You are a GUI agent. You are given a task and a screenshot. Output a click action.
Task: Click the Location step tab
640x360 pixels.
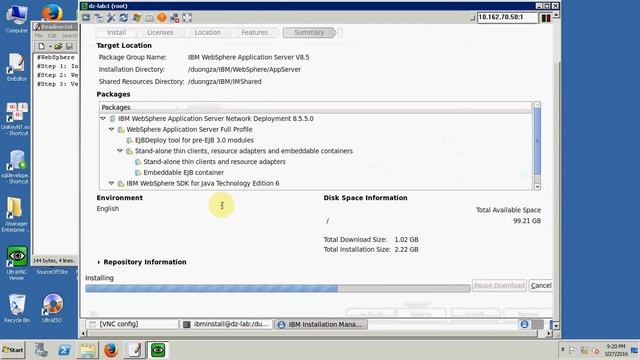pos(207,32)
